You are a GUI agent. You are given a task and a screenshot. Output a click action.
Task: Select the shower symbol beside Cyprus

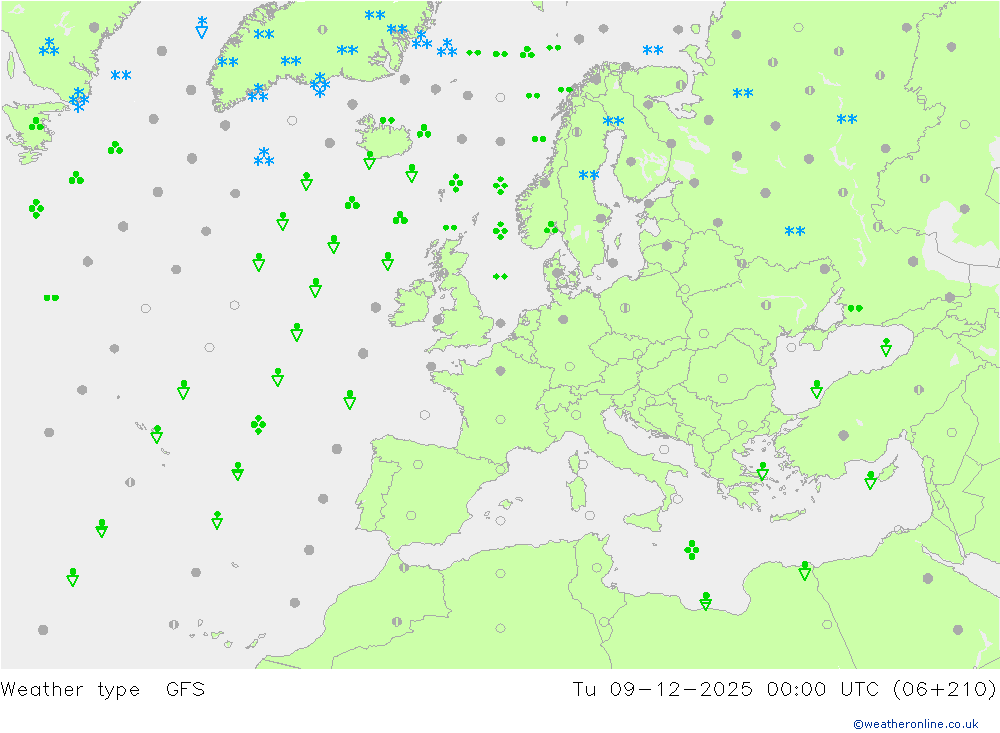(871, 480)
